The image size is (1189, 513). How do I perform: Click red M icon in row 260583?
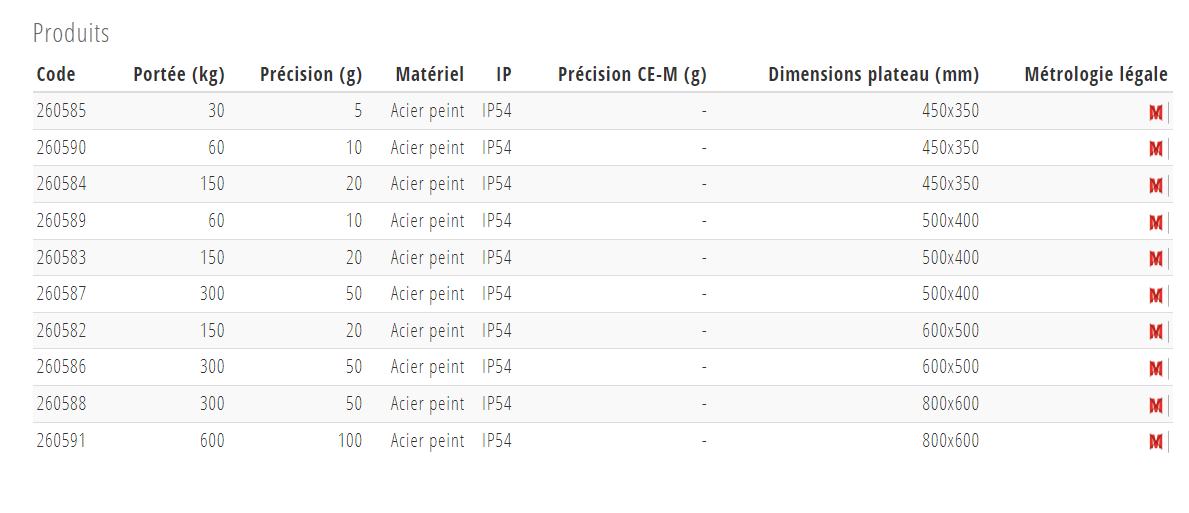(x=1156, y=258)
